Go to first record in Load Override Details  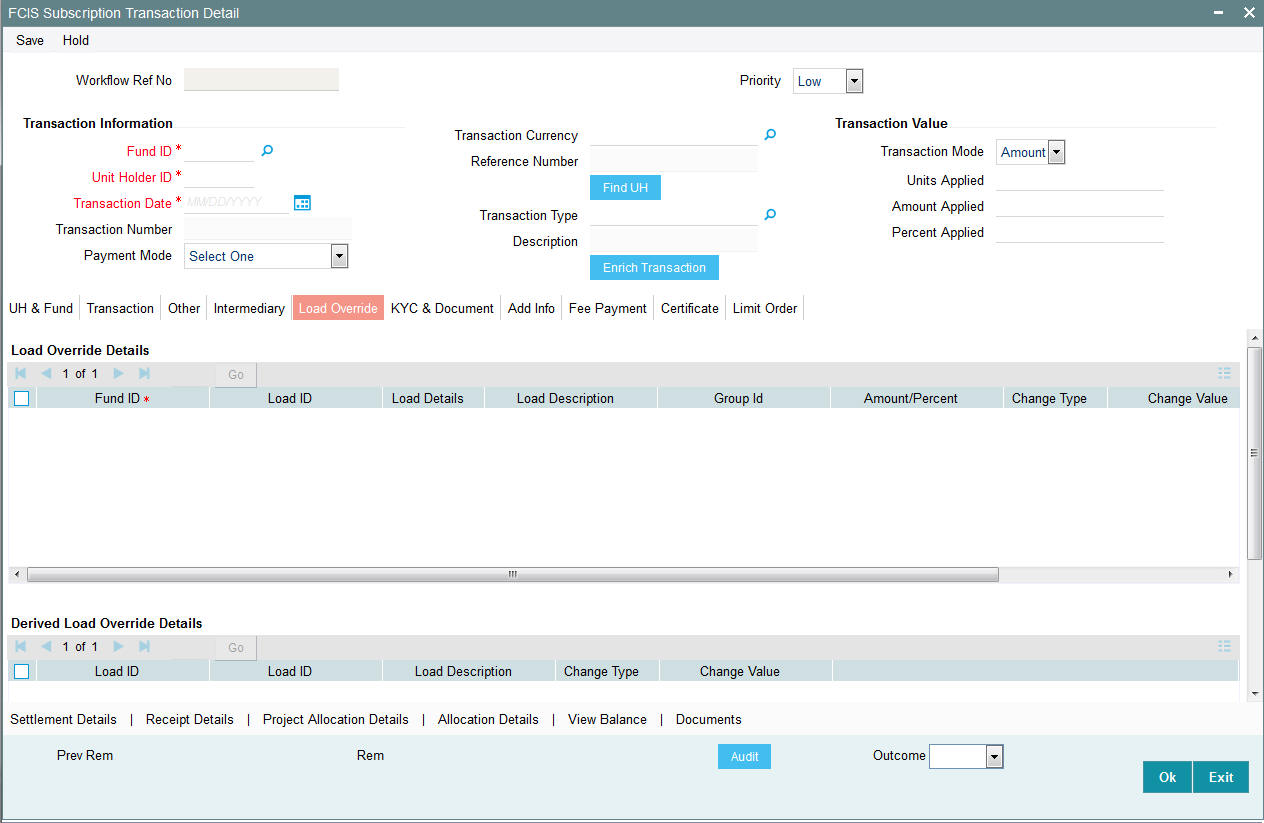click(x=21, y=373)
